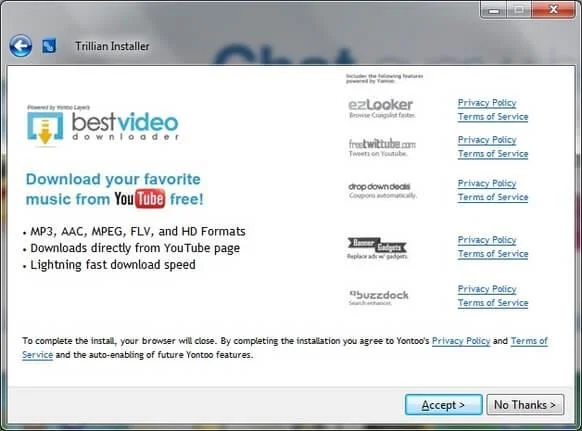The image size is (582, 431).
Task: Open ezLooker Privacy Policy link
Action: (487, 103)
